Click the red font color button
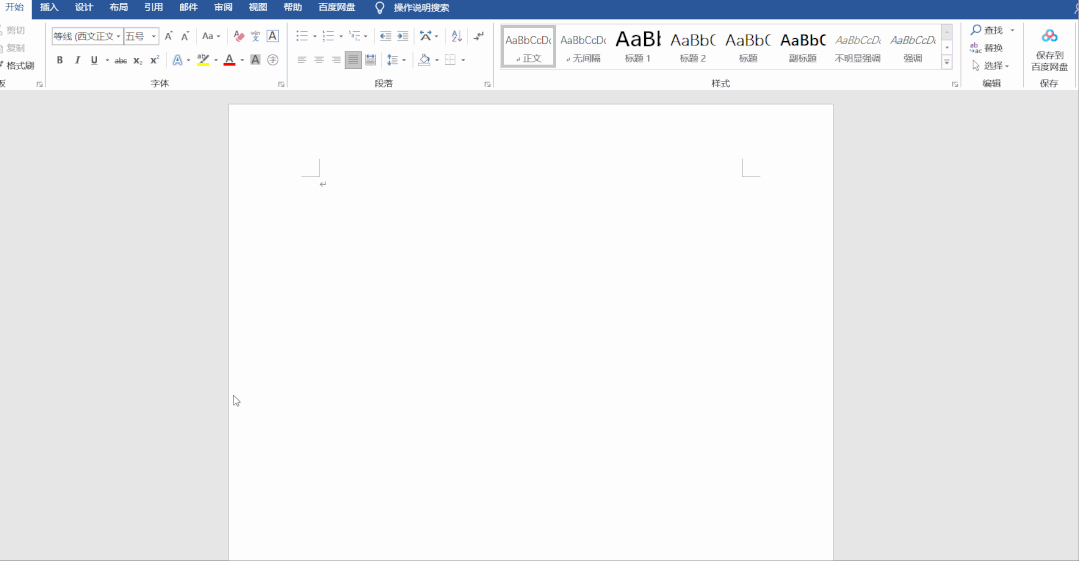 pos(229,60)
